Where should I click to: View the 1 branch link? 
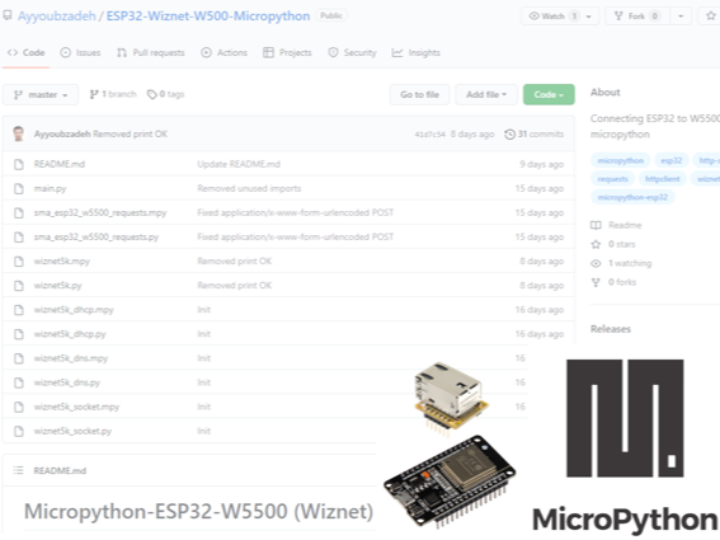coord(113,94)
